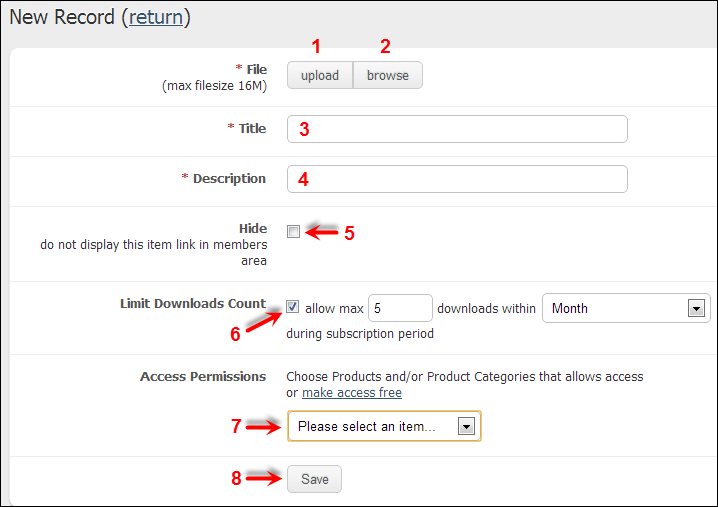Expand the Please select an item dropdown
Viewport: 718px width, 507px height.
(x=384, y=426)
